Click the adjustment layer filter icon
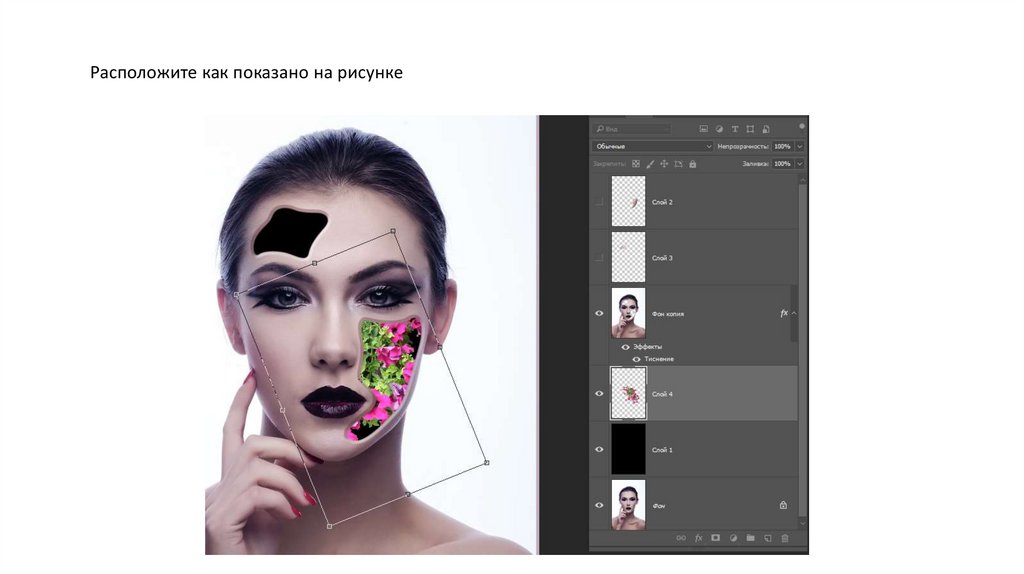The height and width of the screenshot is (574, 1024). (719, 129)
